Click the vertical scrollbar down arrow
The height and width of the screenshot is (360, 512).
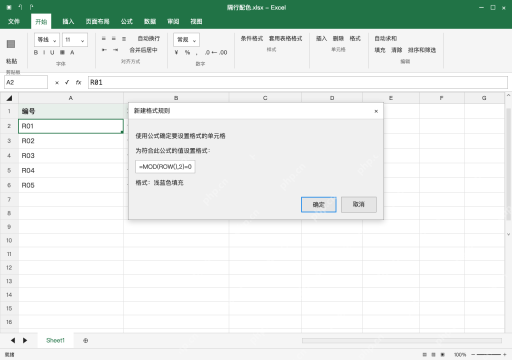[508, 234]
